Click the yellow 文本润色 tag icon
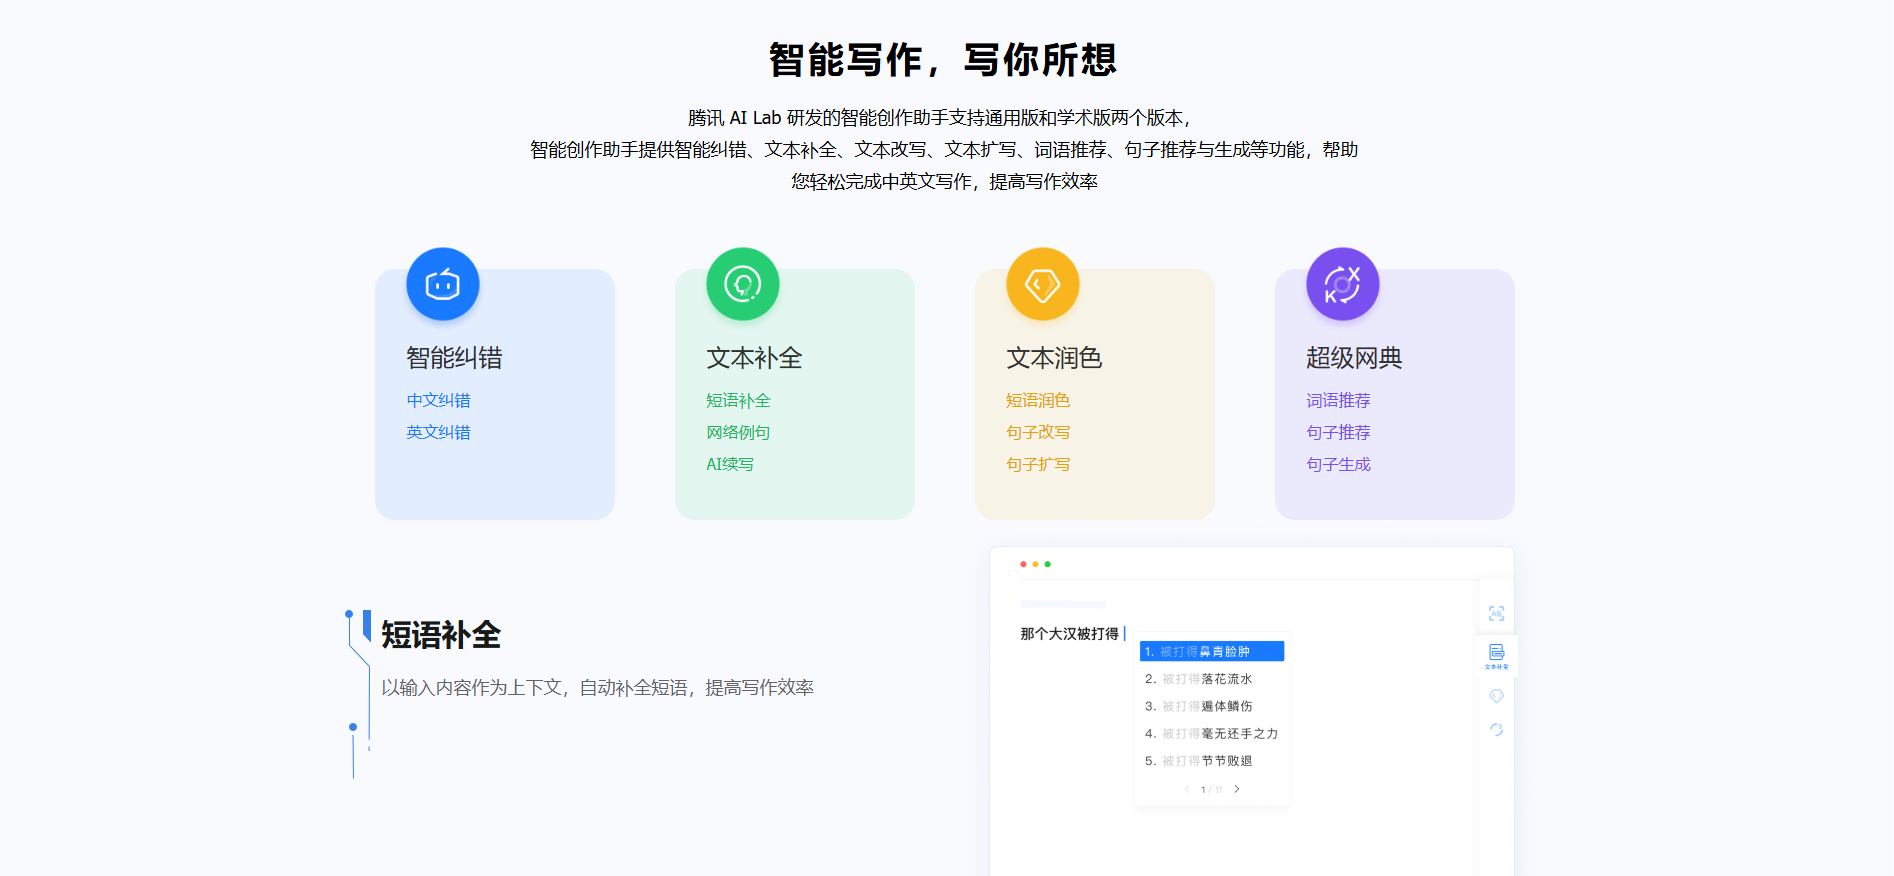 click(1042, 284)
